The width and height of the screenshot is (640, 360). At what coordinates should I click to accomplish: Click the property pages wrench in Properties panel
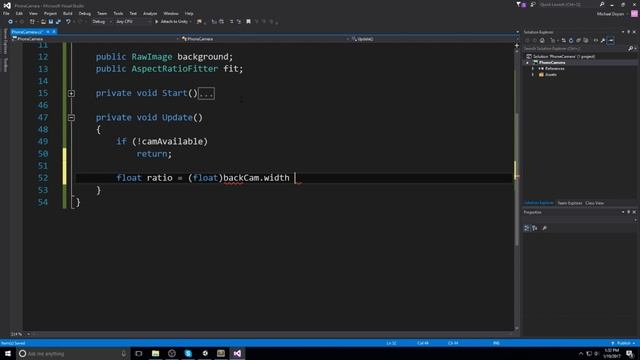coord(544,228)
